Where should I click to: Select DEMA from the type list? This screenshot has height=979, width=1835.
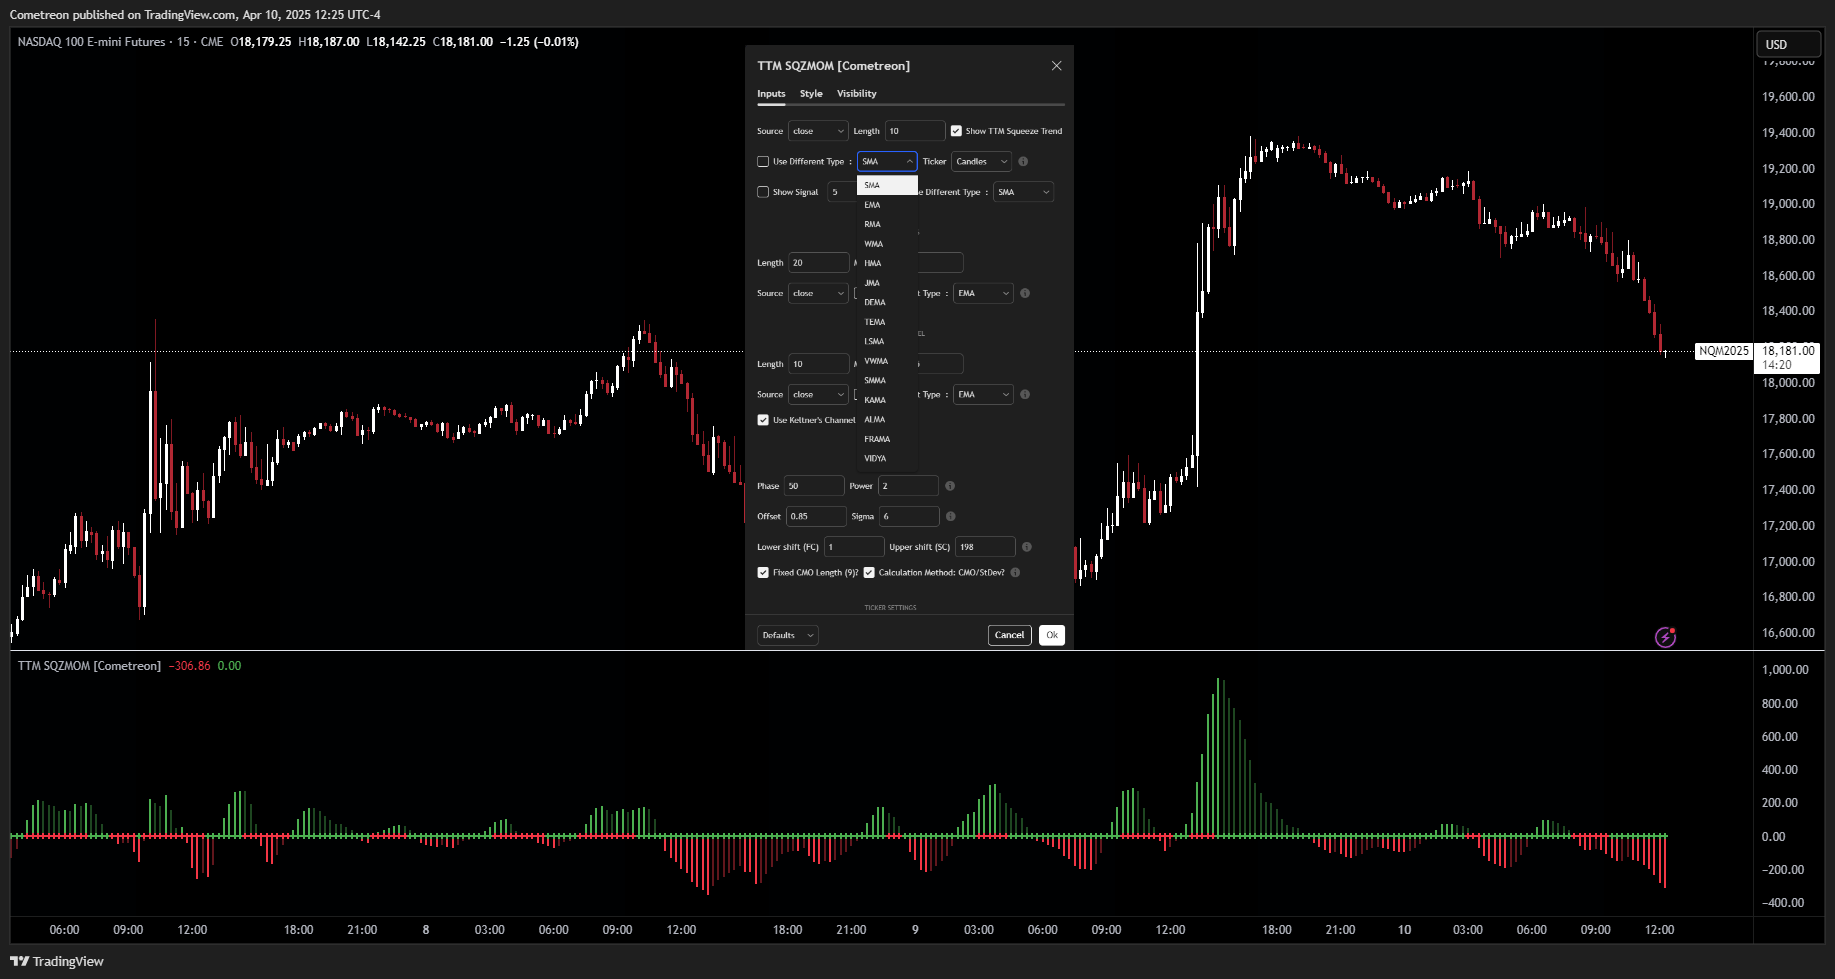[887, 303]
